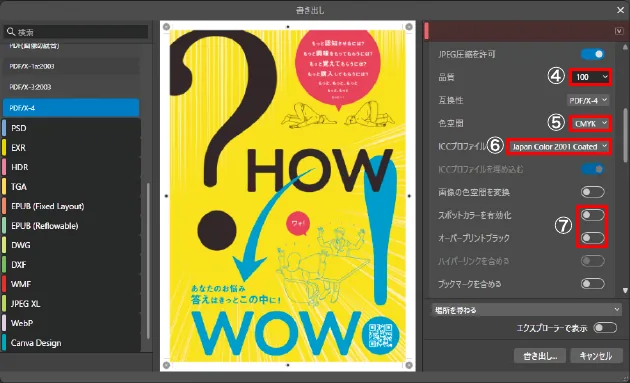Click the キャンセル button

tap(596, 356)
